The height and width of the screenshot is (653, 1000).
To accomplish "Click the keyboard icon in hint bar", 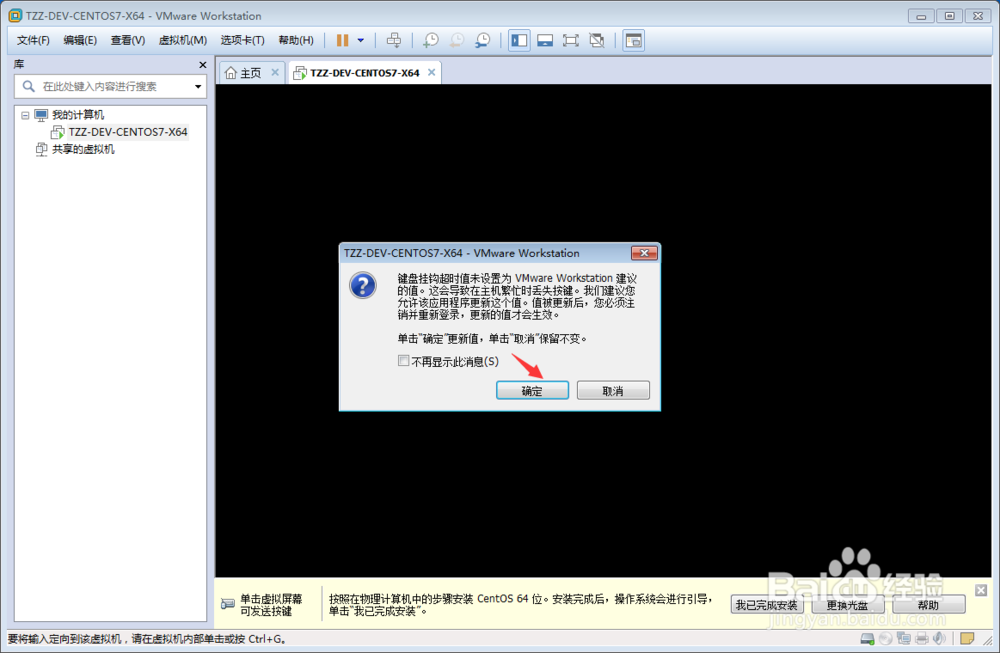I will coord(228,604).
